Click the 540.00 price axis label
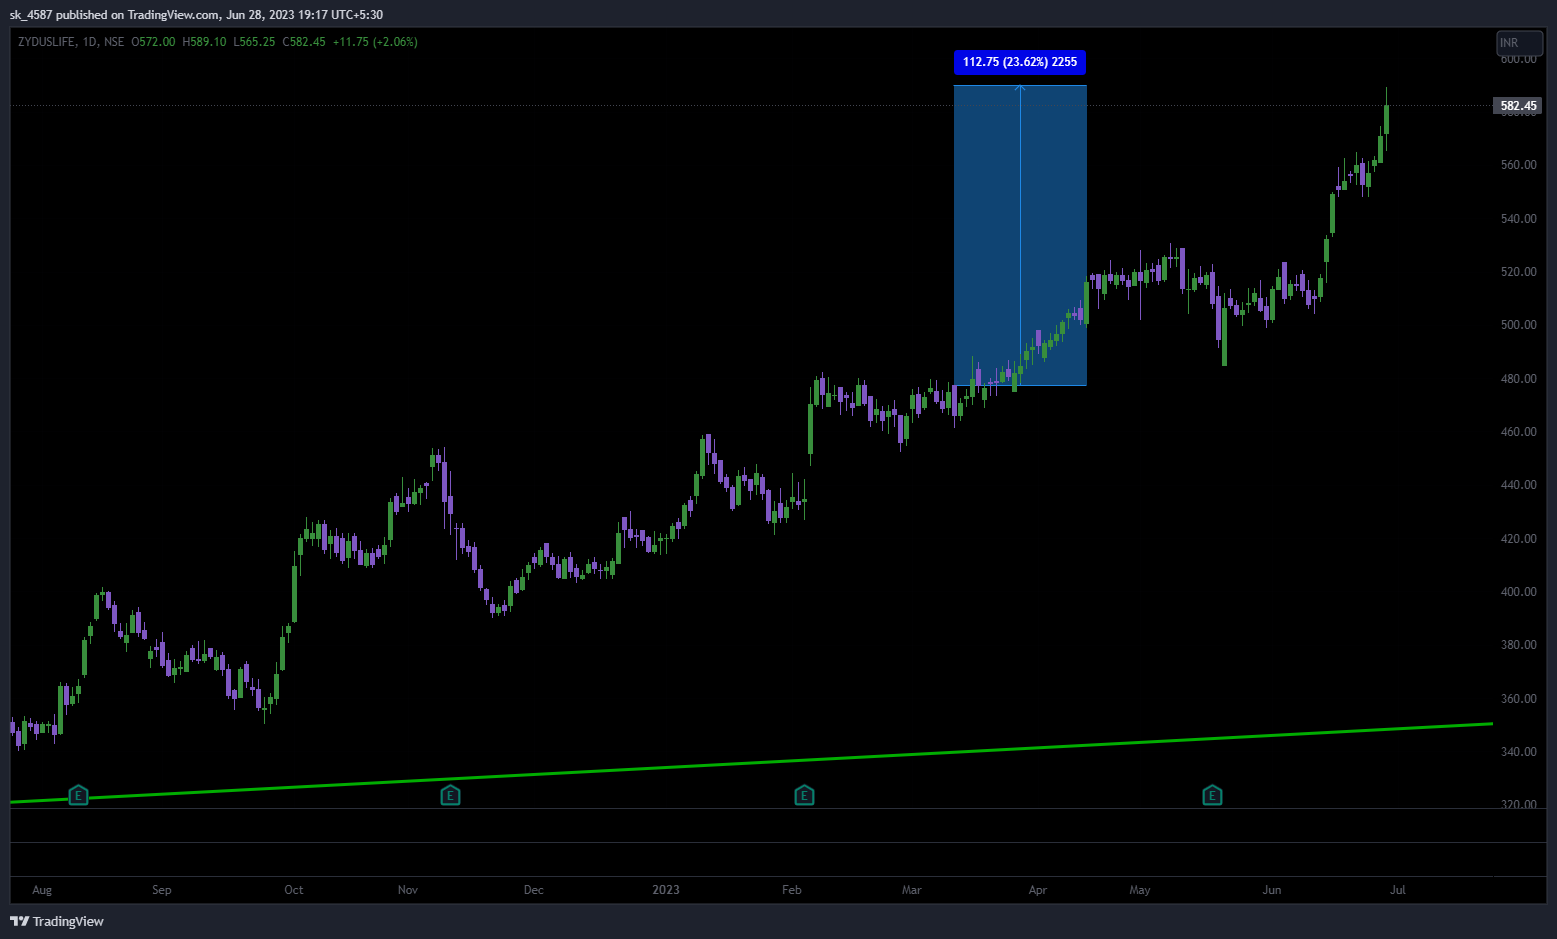Image resolution: width=1557 pixels, height=939 pixels. (x=1518, y=219)
